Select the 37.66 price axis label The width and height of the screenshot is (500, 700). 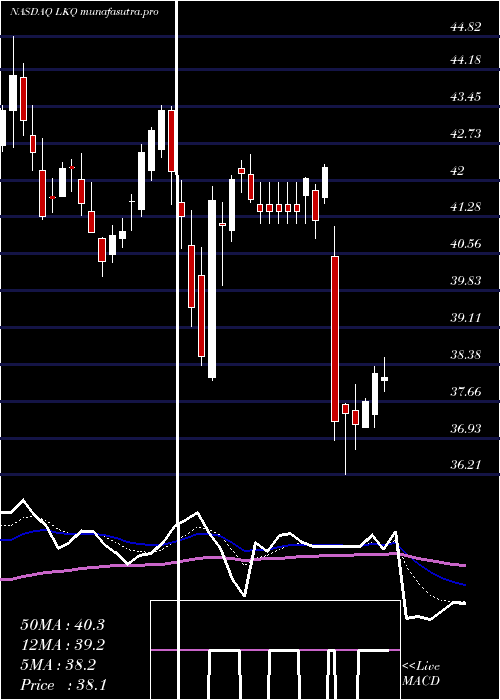point(466,392)
